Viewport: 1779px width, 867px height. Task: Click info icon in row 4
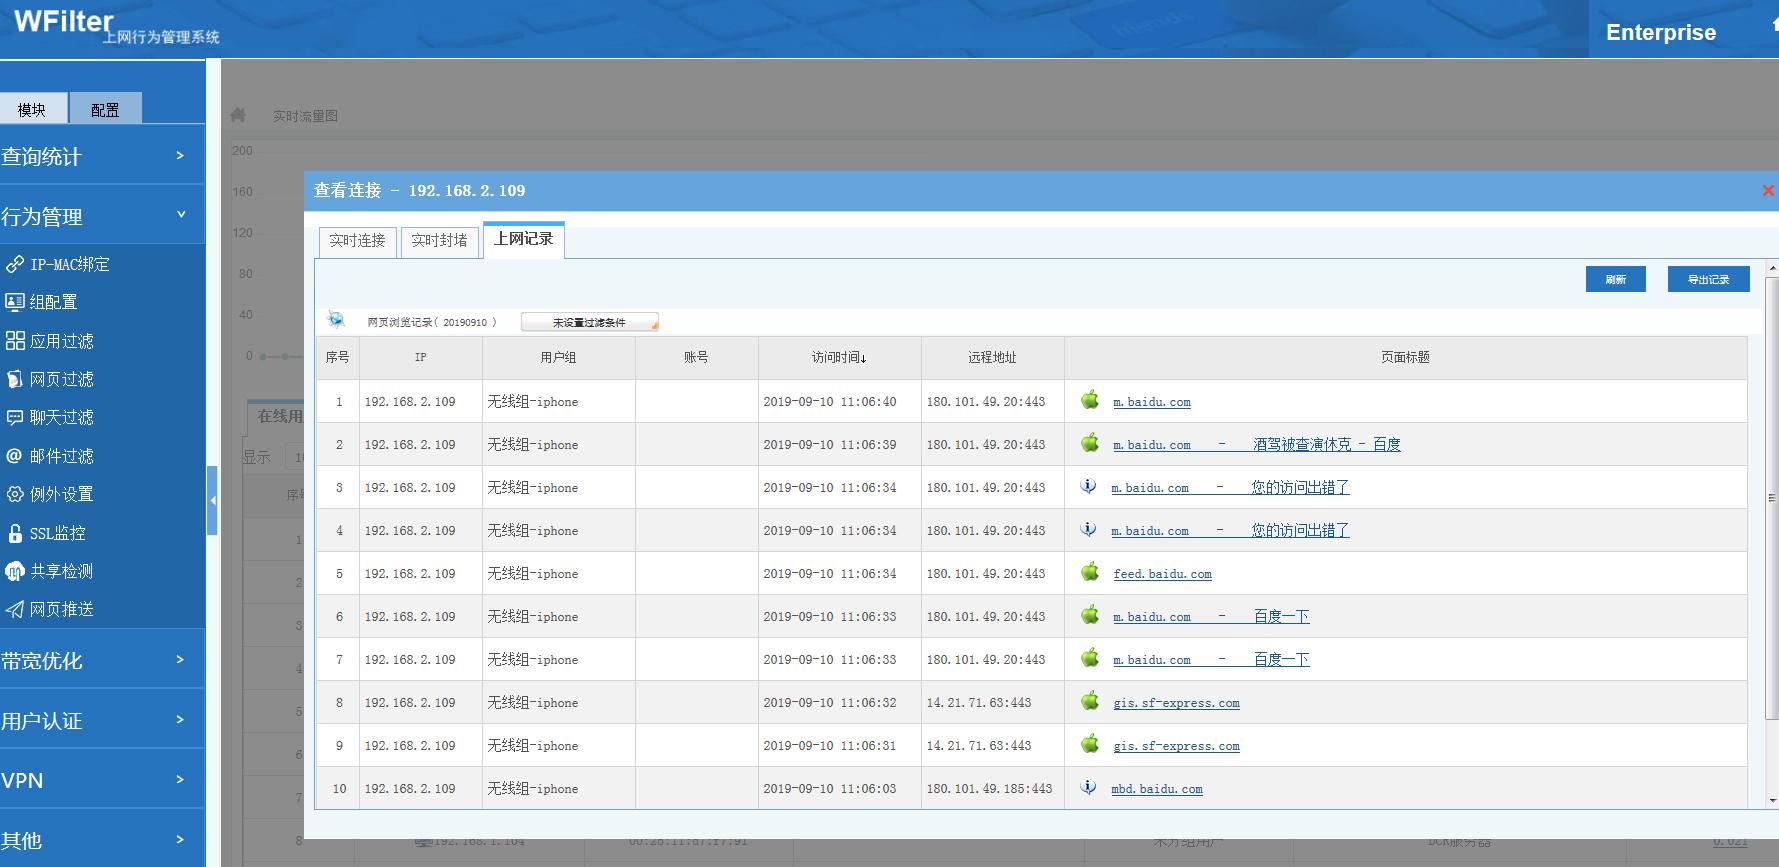pos(1088,529)
